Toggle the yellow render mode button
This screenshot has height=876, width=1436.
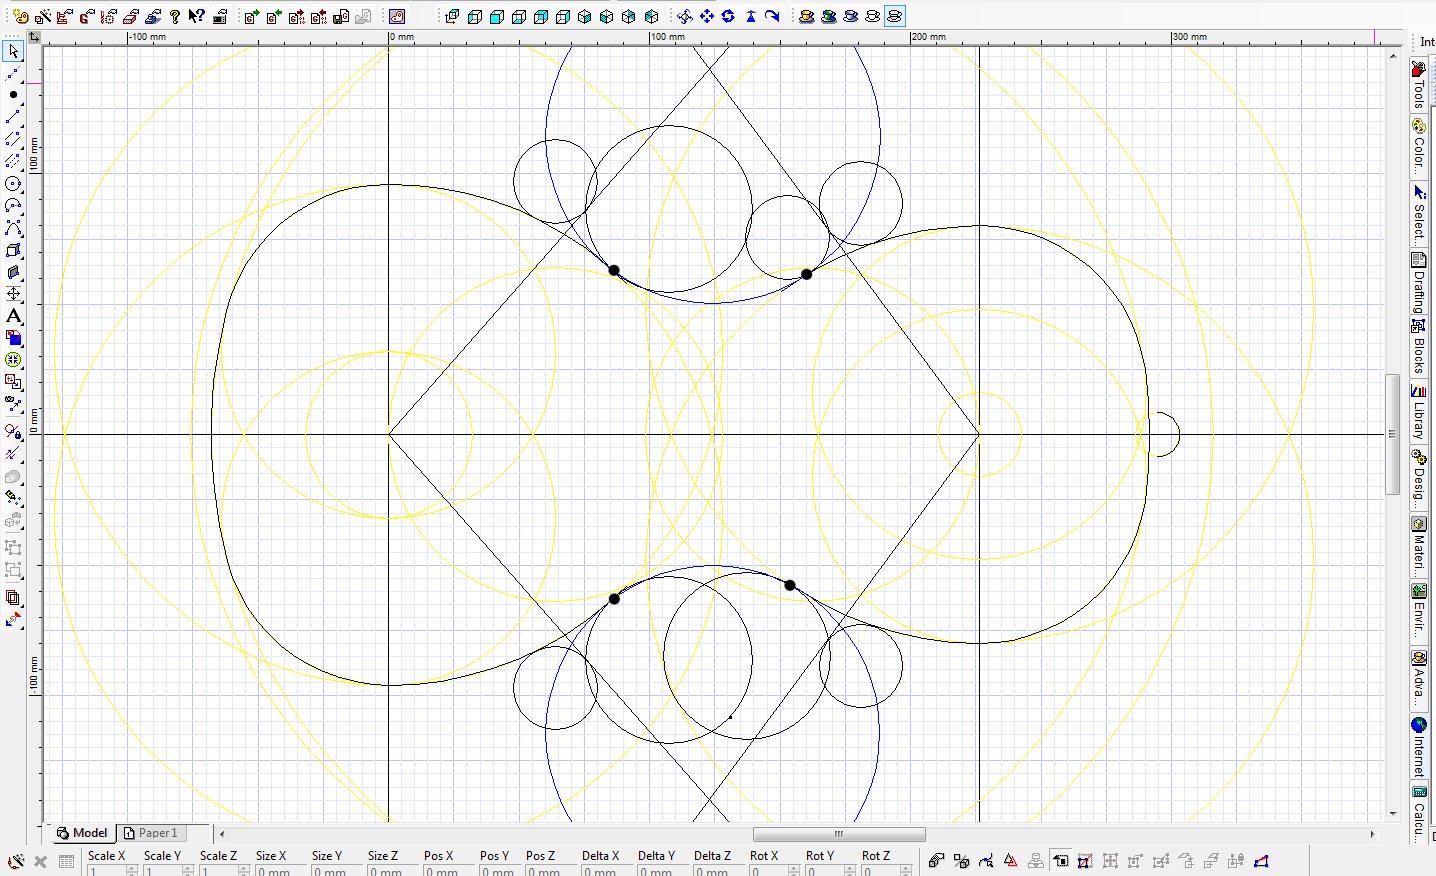pyautogui.click(x=806, y=16)
